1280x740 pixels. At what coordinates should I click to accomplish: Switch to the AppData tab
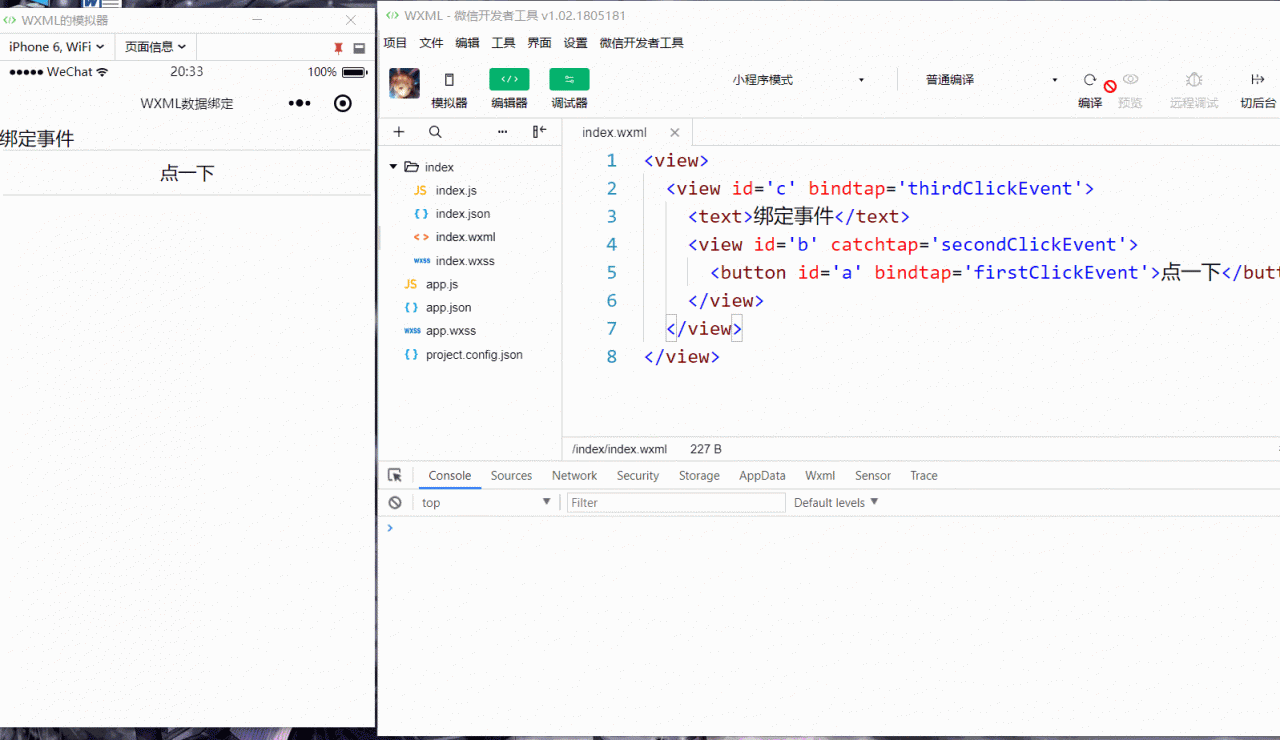(x=762, y=476)
